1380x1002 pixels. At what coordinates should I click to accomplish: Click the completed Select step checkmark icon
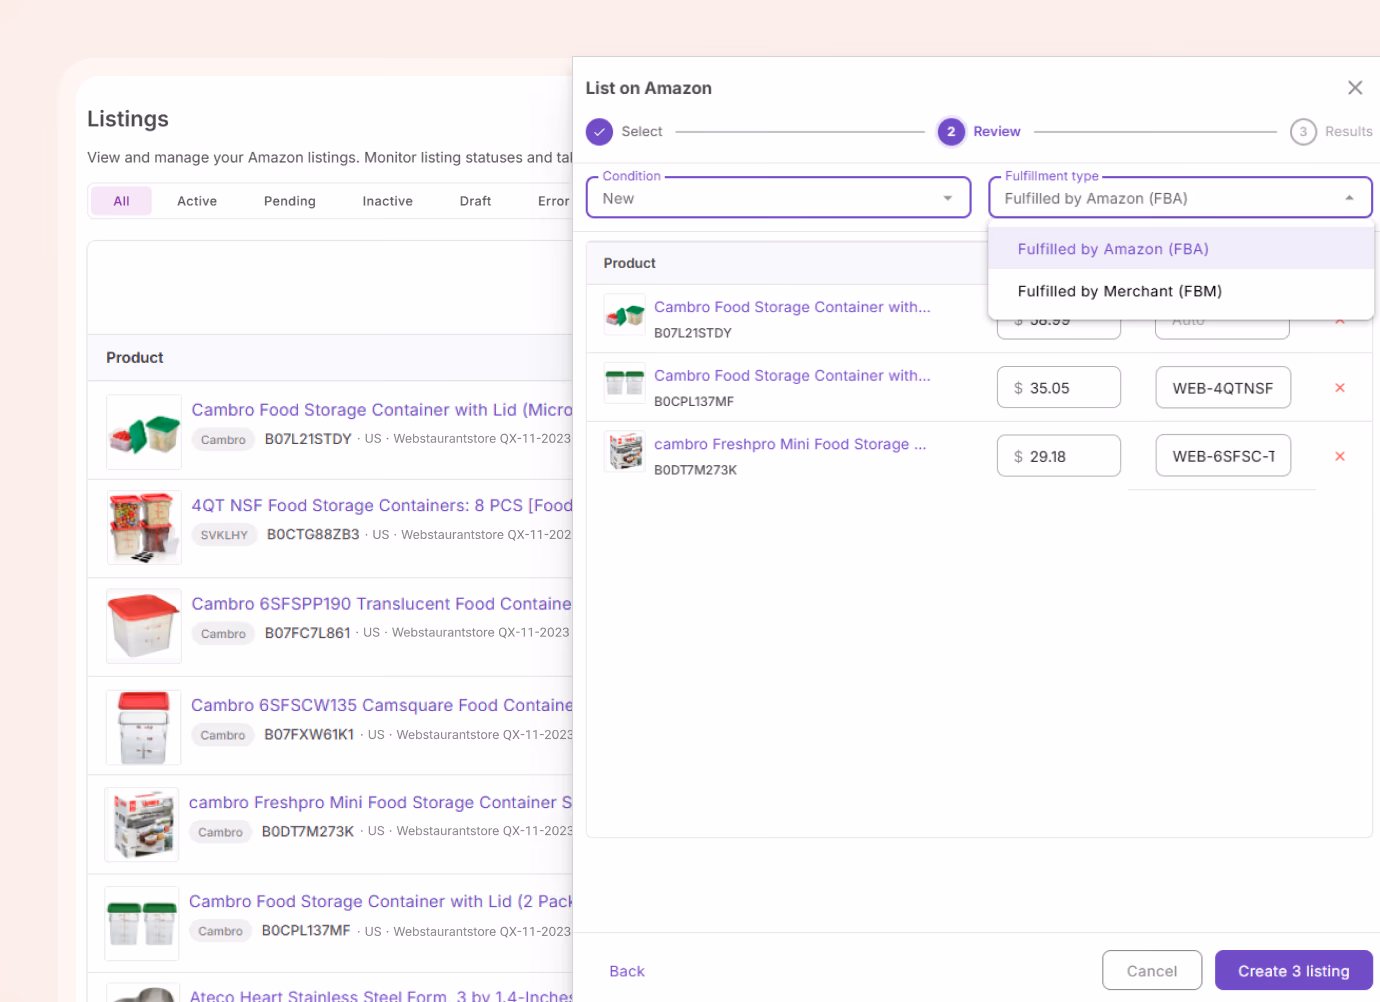pyautogui.click(x=599, y=132)
